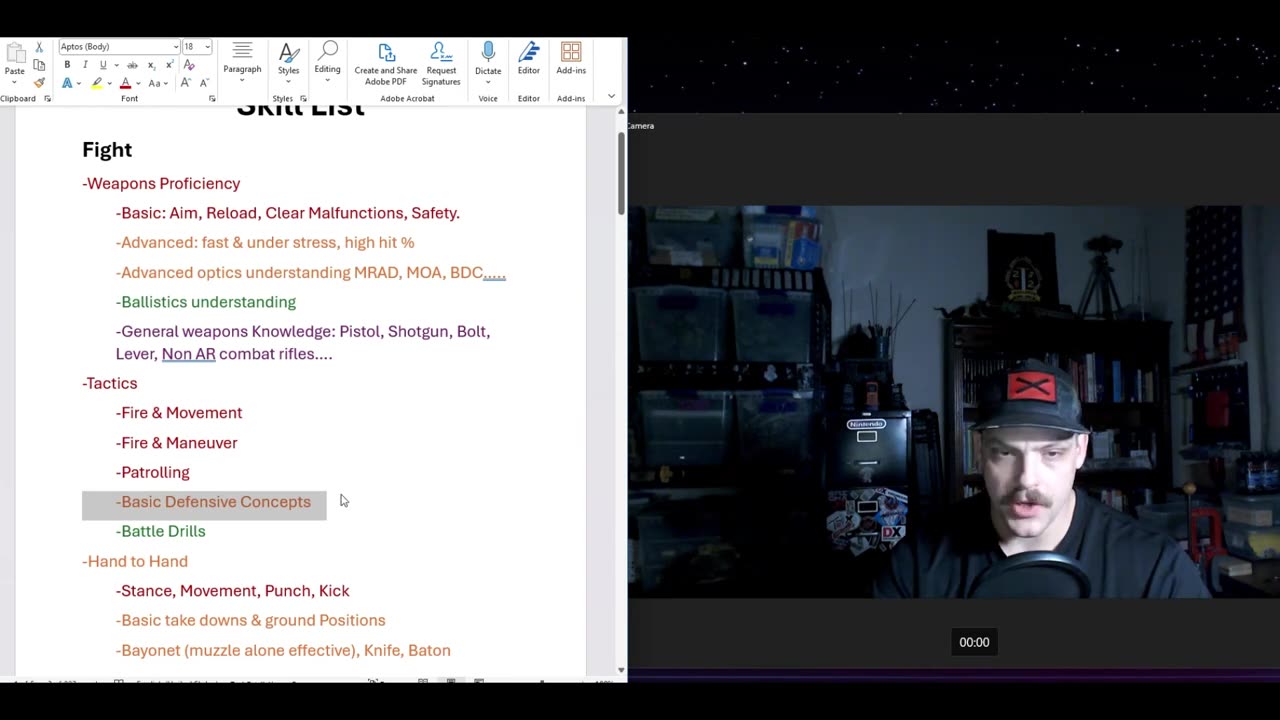Toggle superscript formatting

point(169,65)
